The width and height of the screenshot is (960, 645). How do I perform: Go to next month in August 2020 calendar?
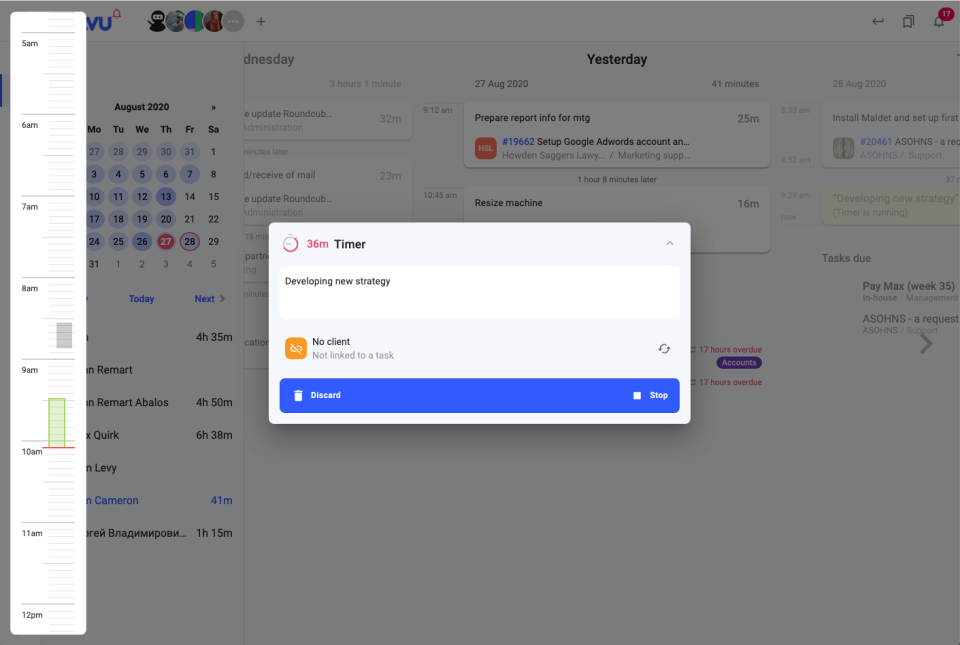[213, 107]
